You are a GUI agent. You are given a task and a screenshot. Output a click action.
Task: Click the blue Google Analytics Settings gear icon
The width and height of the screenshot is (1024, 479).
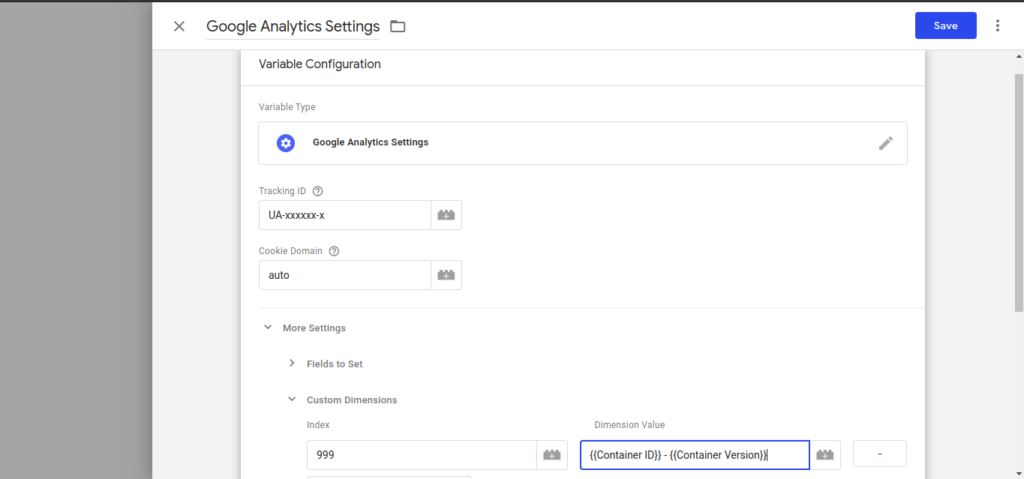(285, 143)
